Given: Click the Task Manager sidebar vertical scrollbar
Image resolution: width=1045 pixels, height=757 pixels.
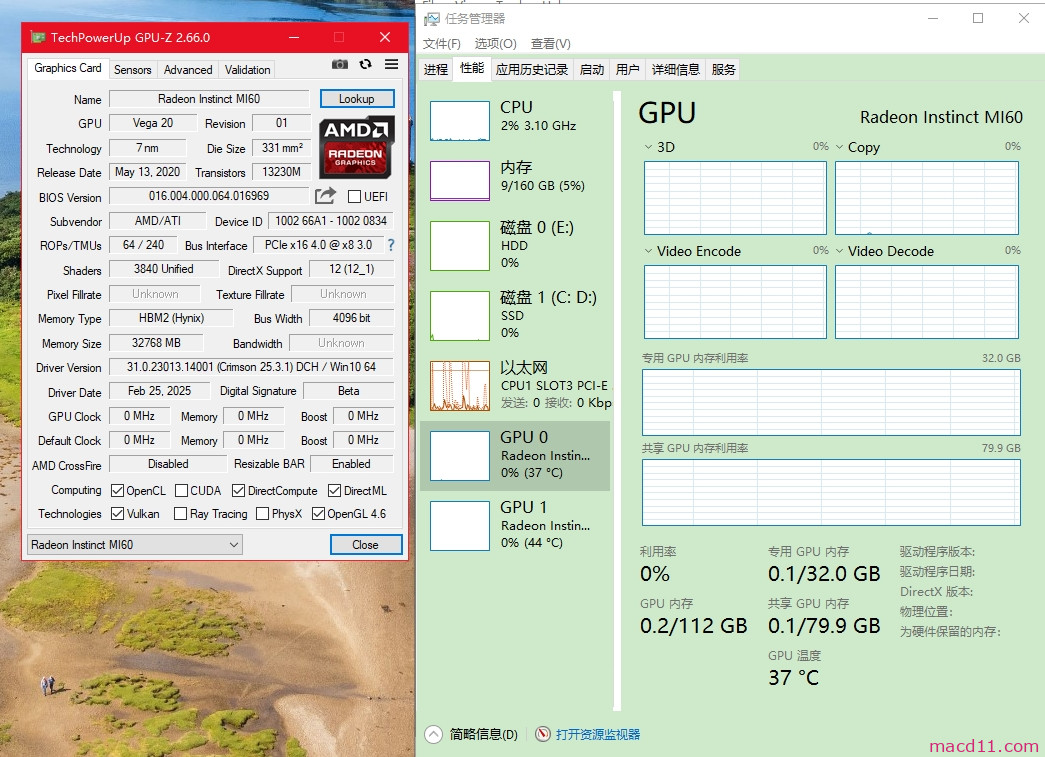Looking at the screenshot, I should coord(617,401).
